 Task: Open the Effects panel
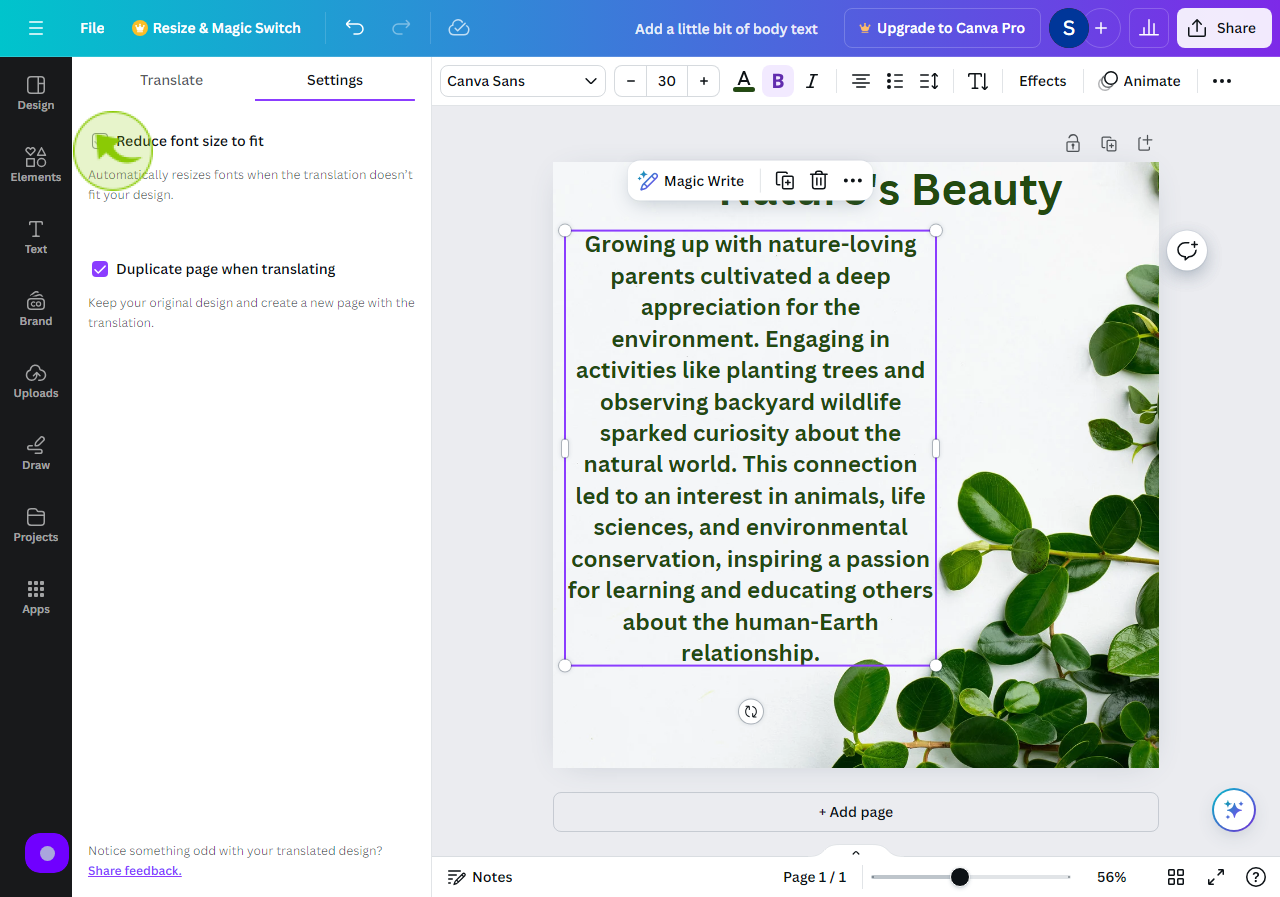click(x=1043, y=81)
